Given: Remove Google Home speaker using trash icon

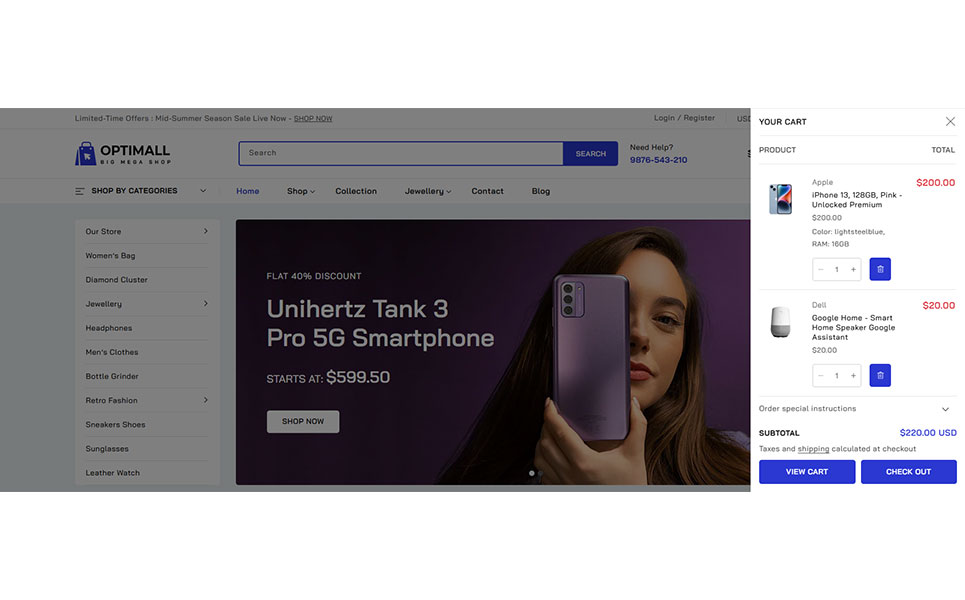Looking at the screenshot, I should click(x=880, y=375).
